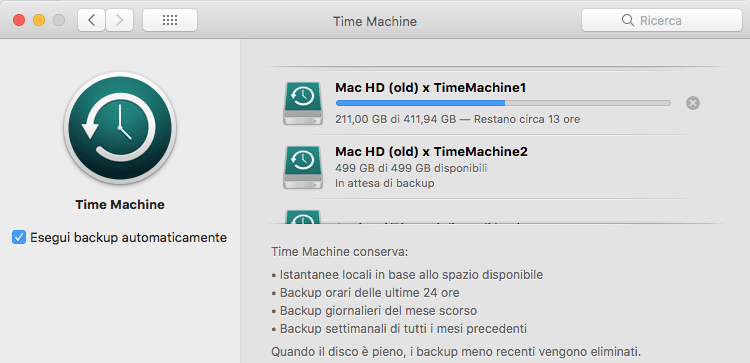This screenshot has height=363, width=750.
Task: Close the window with the red button
Action: (x=19, y=21)
